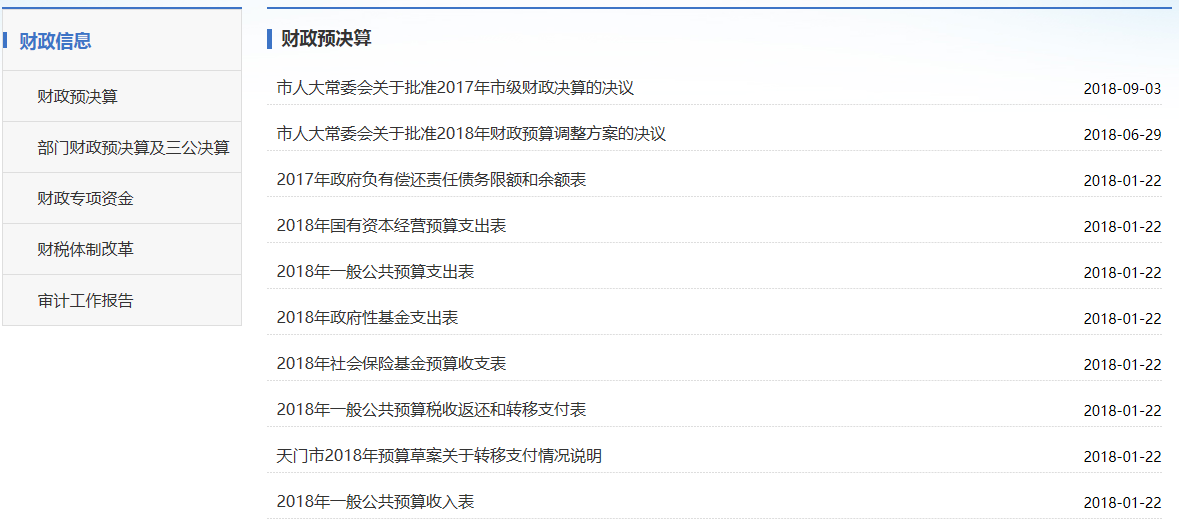Viewport: 1179px width, 522px height.
Task: Click the date beside 2018年一般公共预算收入表
Action: point(1122,503)
